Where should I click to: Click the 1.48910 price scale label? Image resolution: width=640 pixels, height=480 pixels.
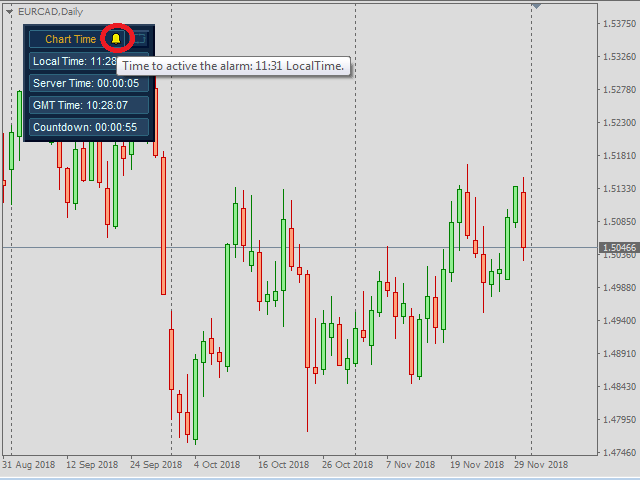619,353
